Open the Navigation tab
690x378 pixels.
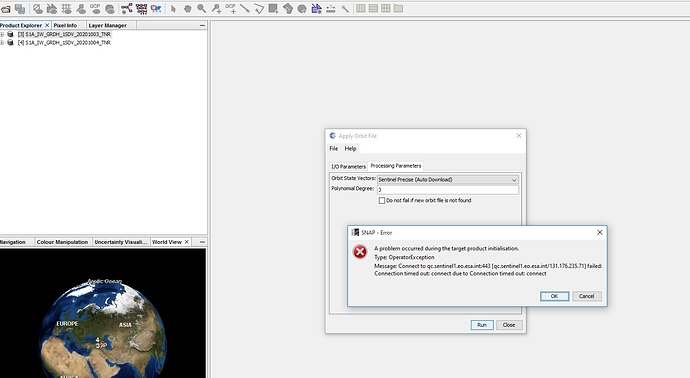13,242
